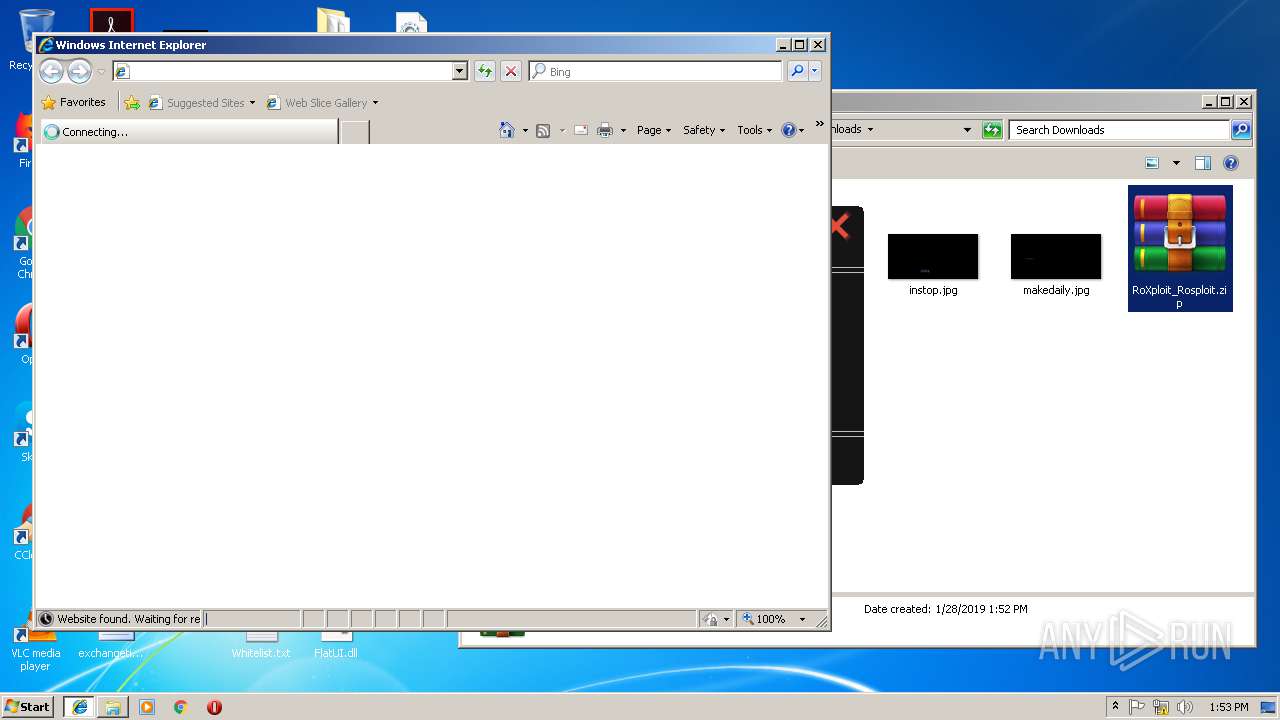Go forward in Internet Explorer
1280x720 pixels.
pos(79,71)
